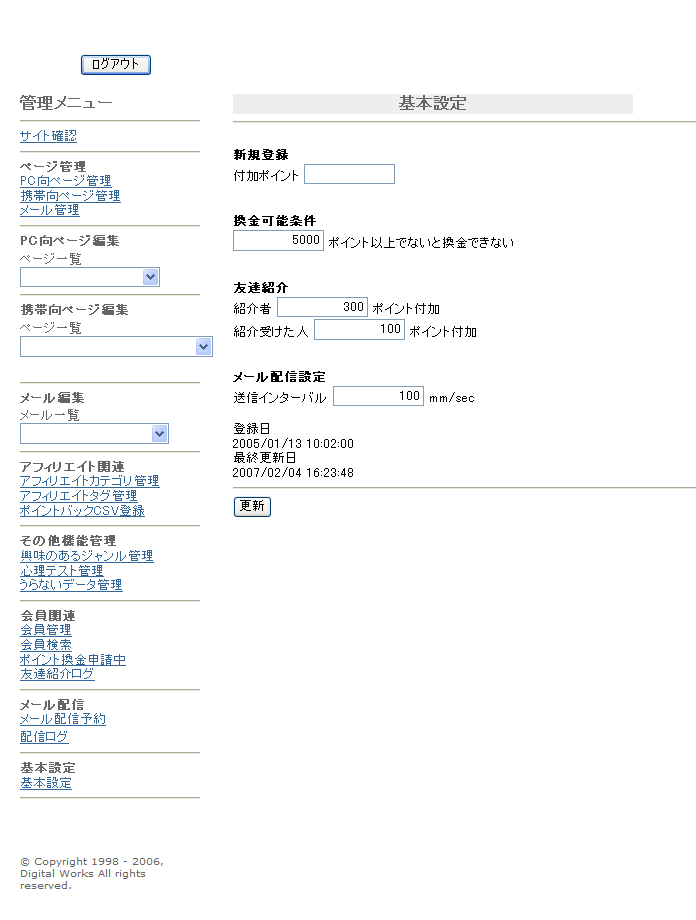Open メール管理 link

(x=49, y=209)
